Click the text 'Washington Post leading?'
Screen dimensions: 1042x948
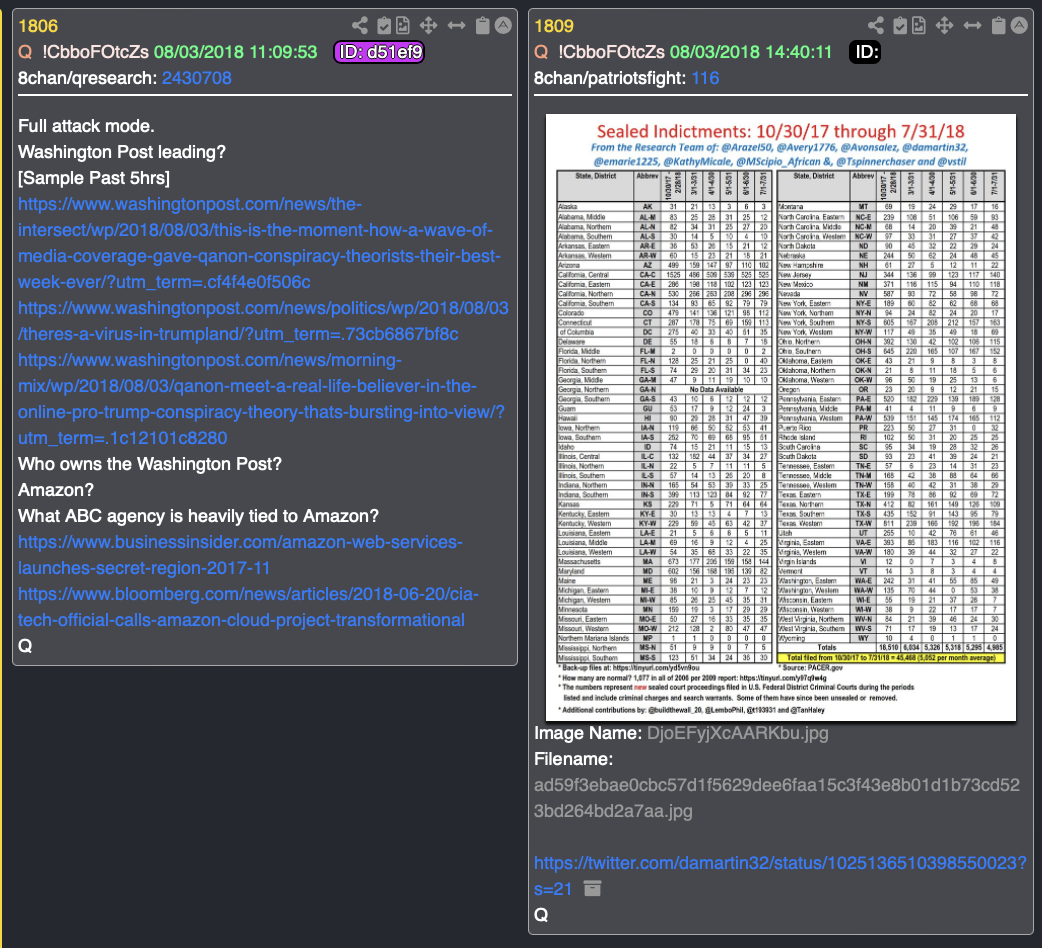click(x=122, y=151)
